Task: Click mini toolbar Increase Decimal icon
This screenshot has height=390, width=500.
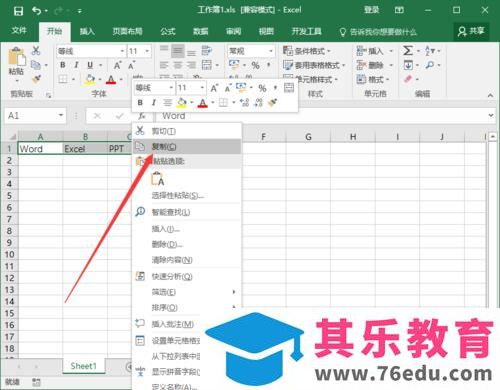Action: click(x=245, y=103)
